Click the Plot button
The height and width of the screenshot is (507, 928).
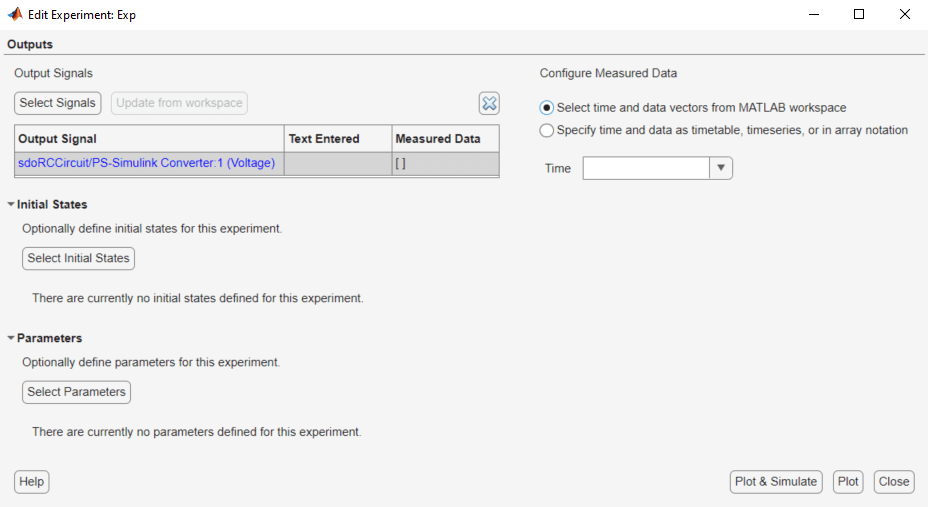[848, 482]
